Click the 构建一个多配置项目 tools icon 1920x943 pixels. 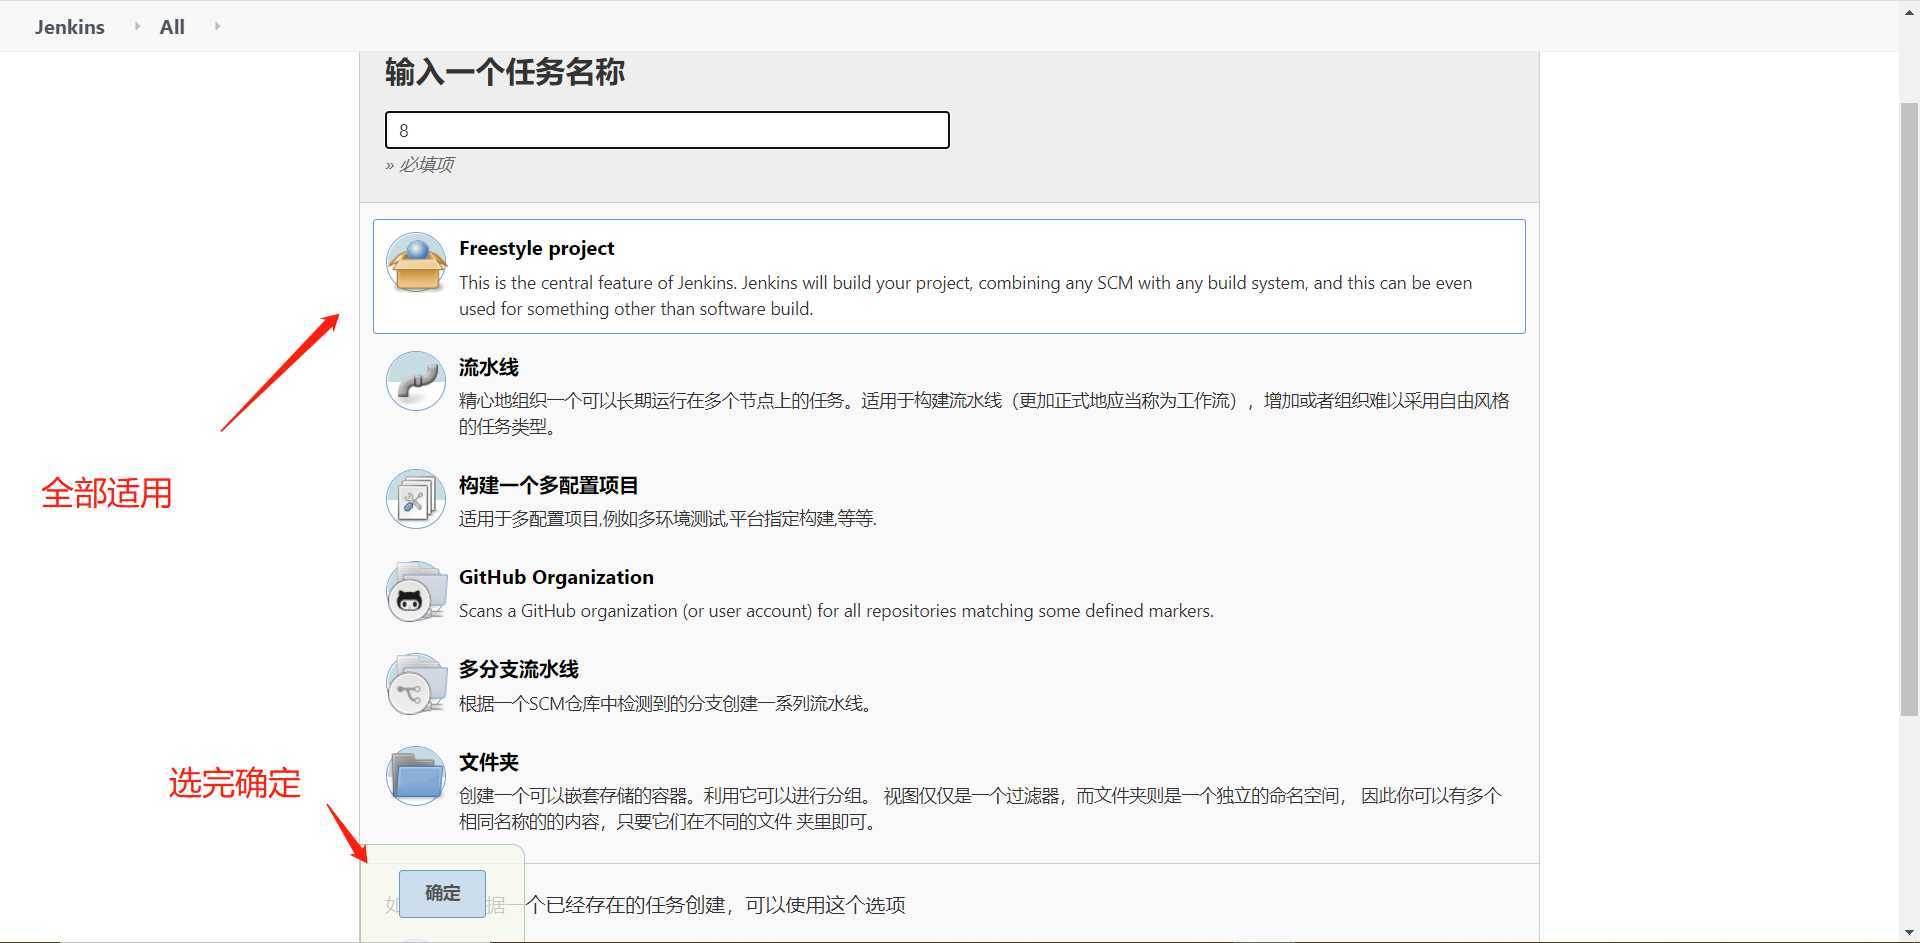416,499
